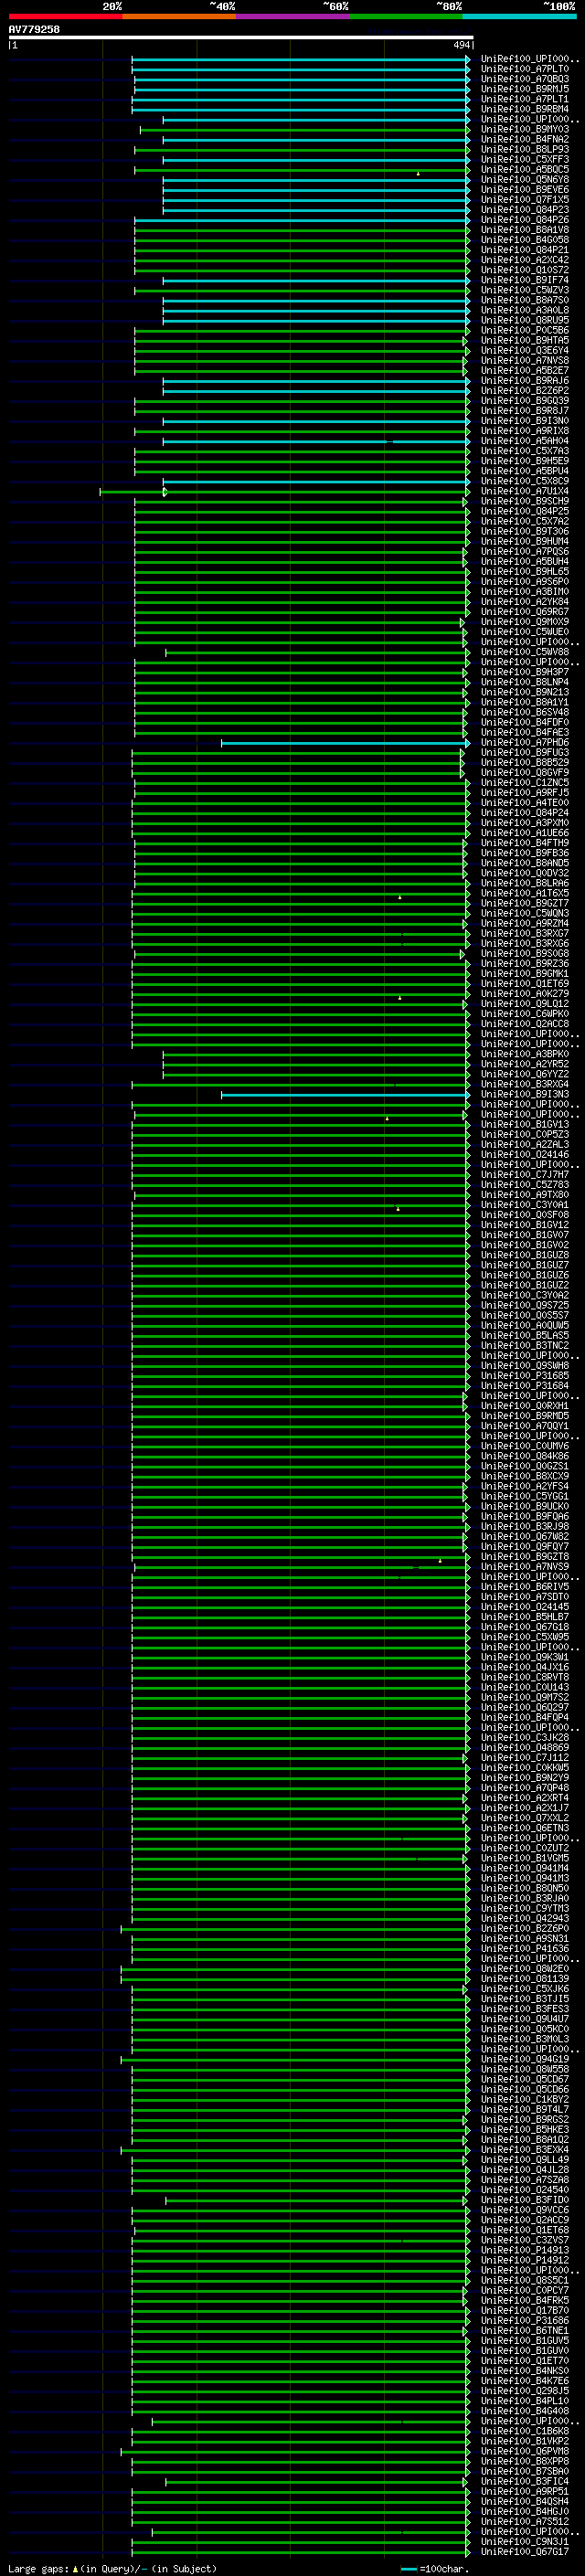Image resolution: width=585 pixels, height=2576 pixels.
Task: Open hit UniRef100_A1UE66
Action: click(x=524, y=833)
